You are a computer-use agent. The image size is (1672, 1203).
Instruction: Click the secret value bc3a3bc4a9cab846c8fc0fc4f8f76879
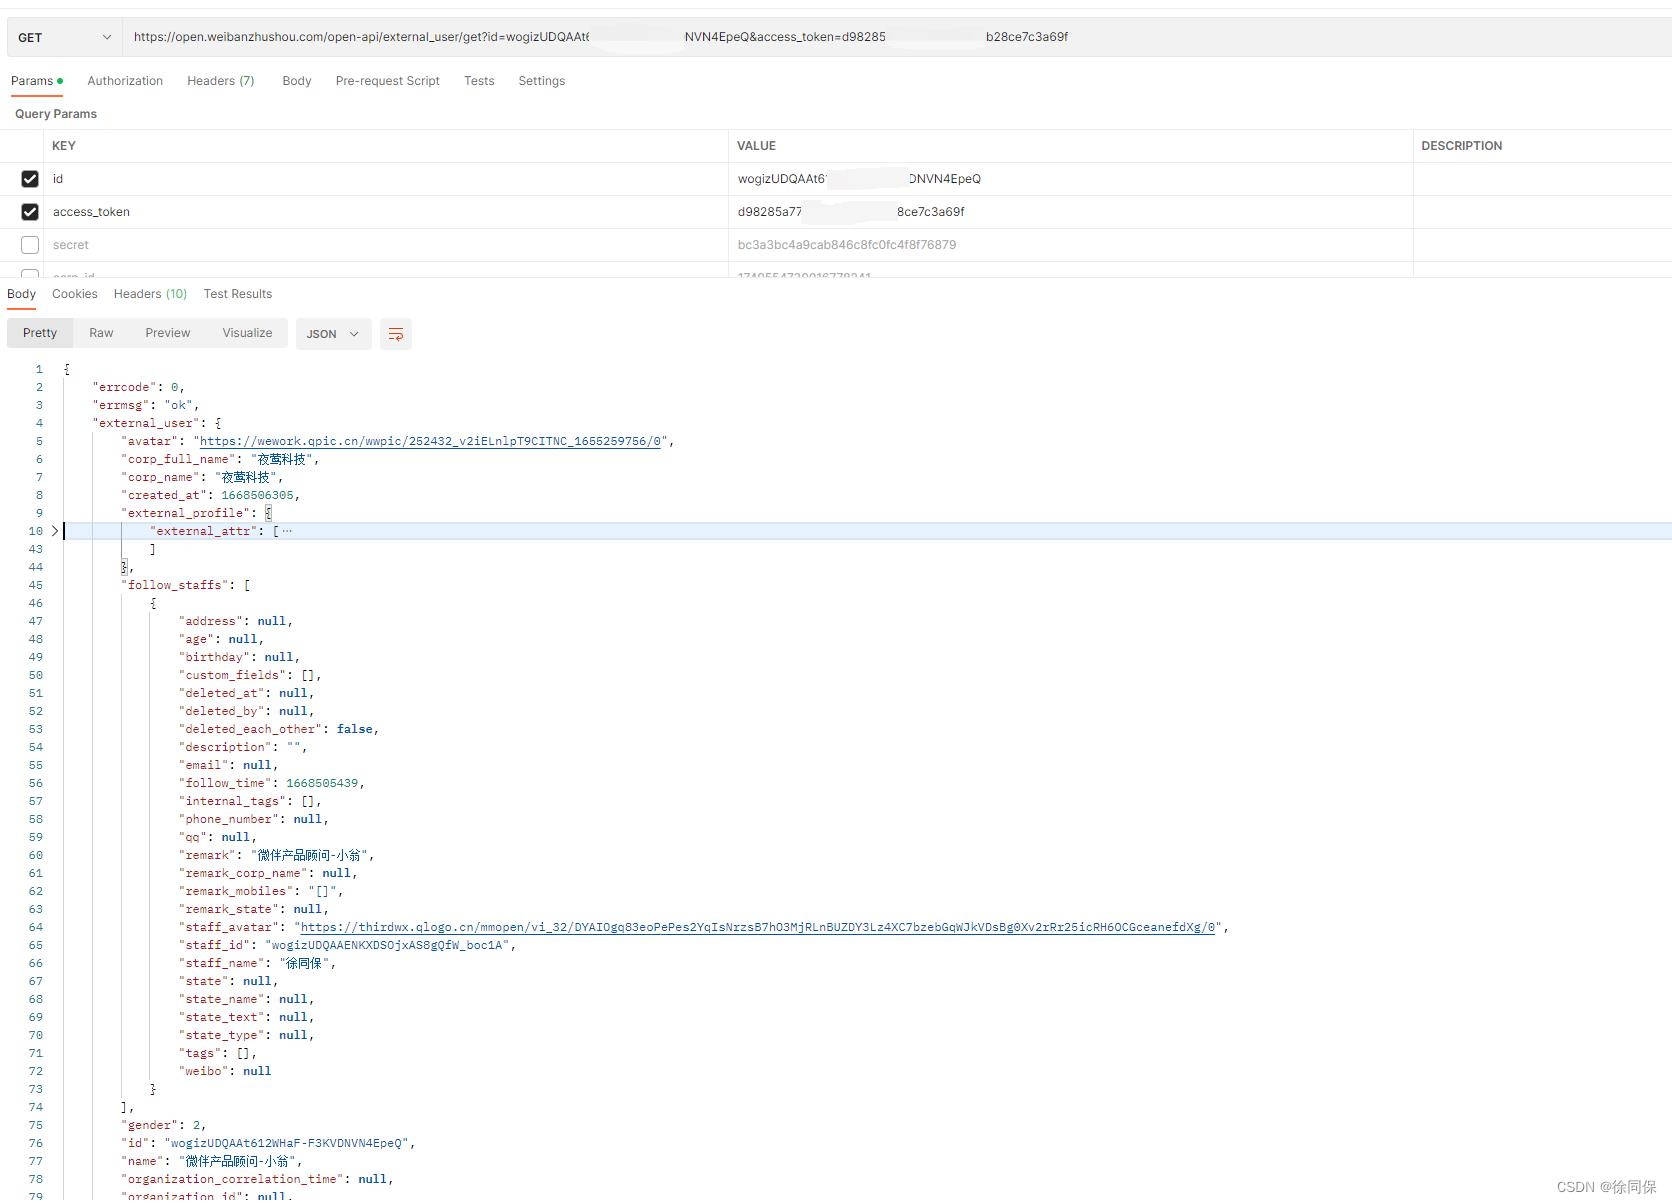[847, 245]
